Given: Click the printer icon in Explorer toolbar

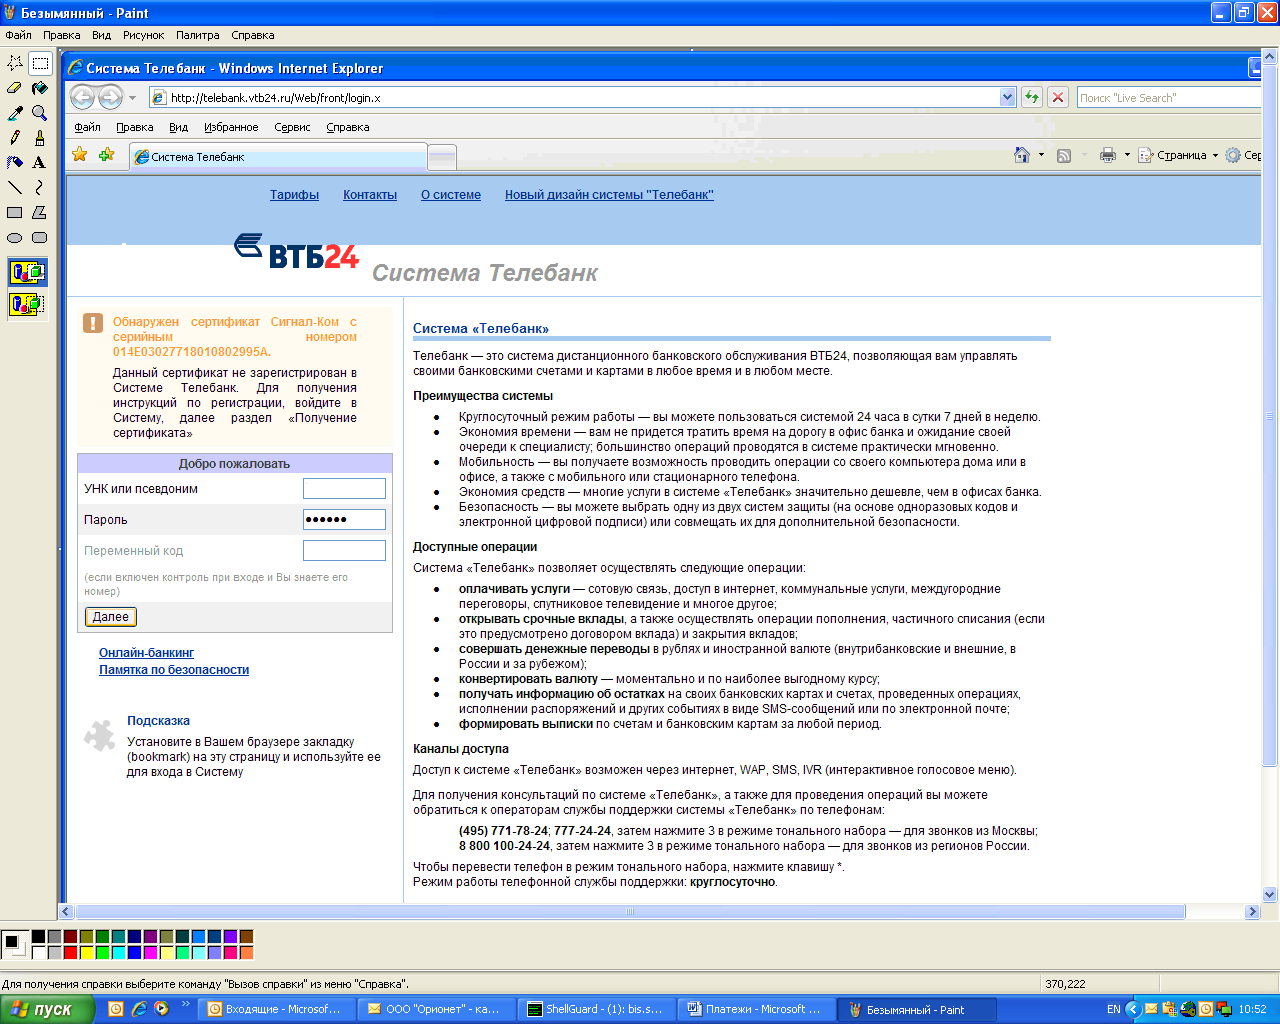Looking at the screenshot, I should tap(1107, 155).
